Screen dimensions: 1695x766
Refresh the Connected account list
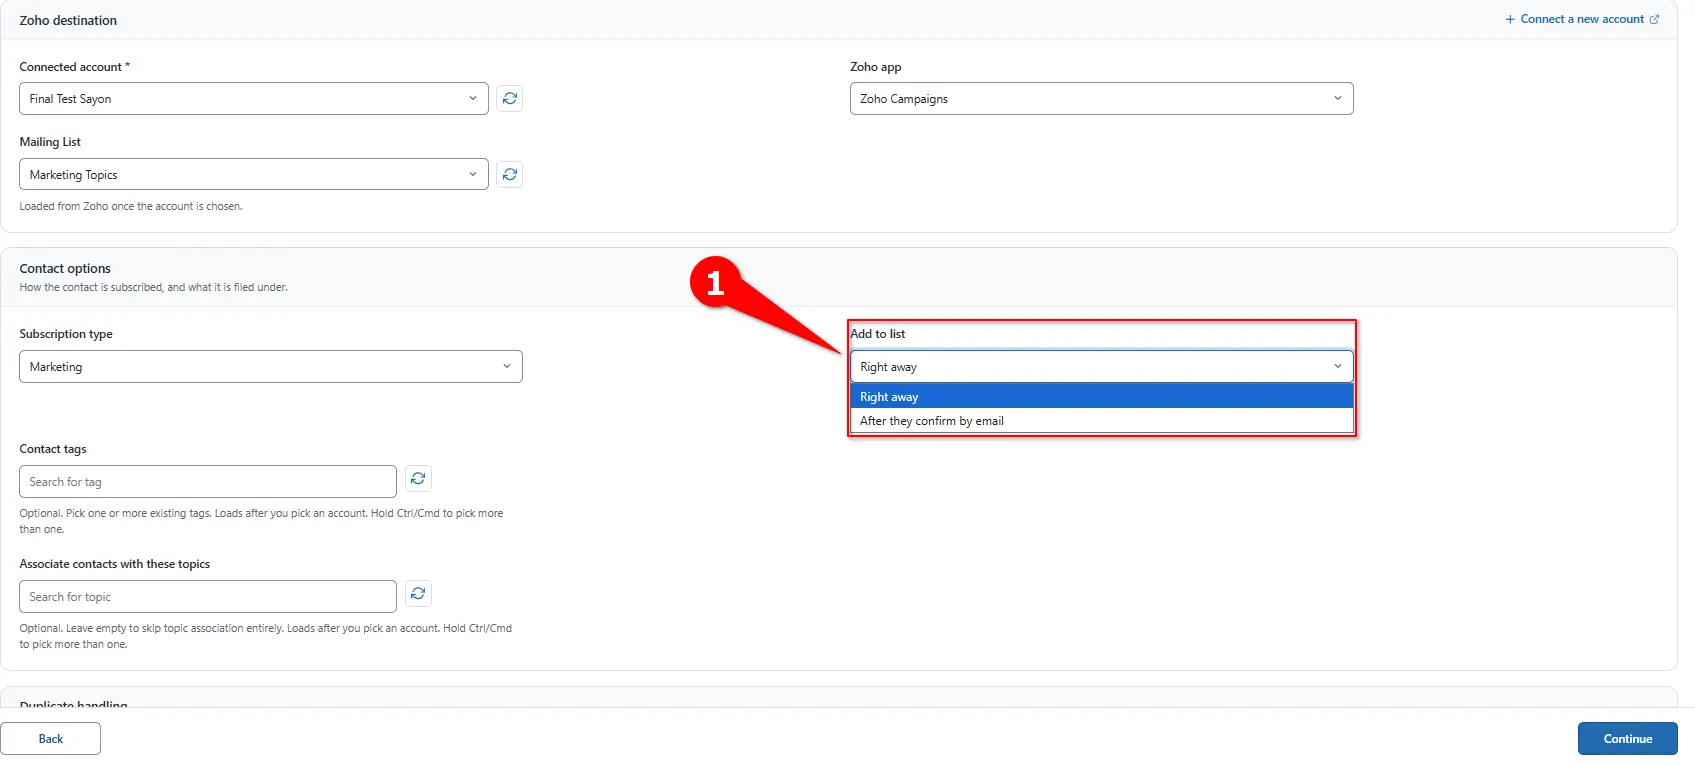click(510, 99)
